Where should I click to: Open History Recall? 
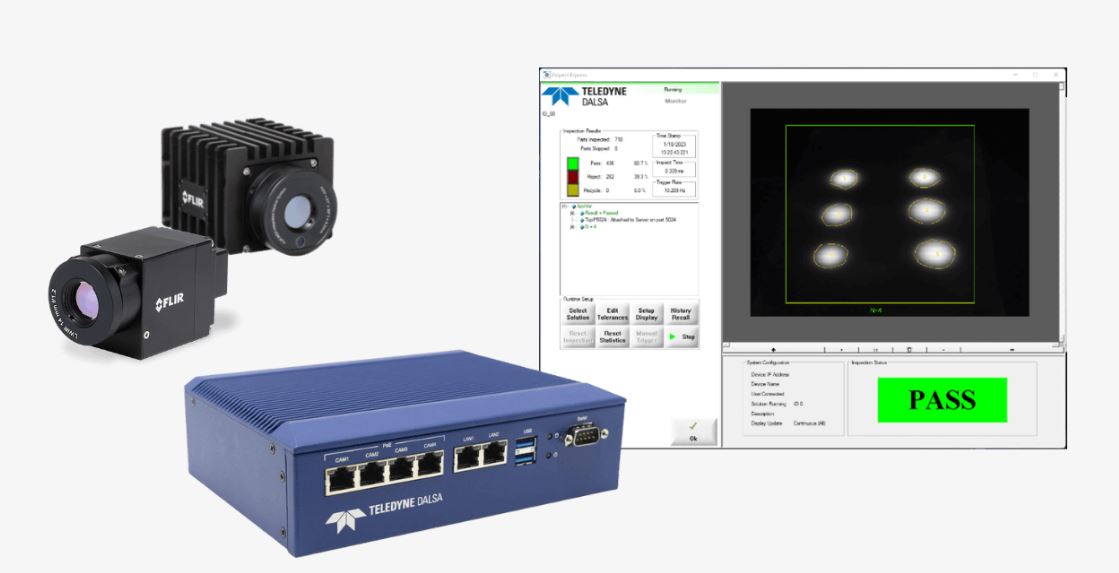click(x=682, y=314)
